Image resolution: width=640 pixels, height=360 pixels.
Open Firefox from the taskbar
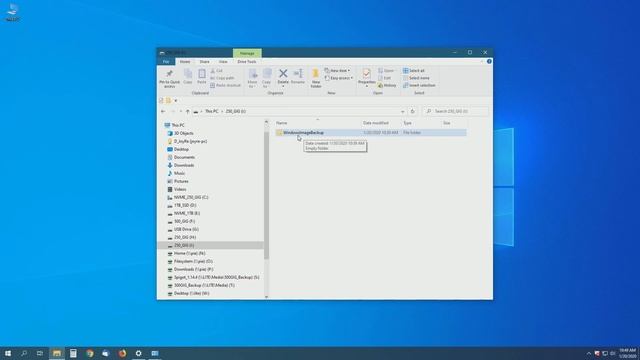(x=122, y=353)
